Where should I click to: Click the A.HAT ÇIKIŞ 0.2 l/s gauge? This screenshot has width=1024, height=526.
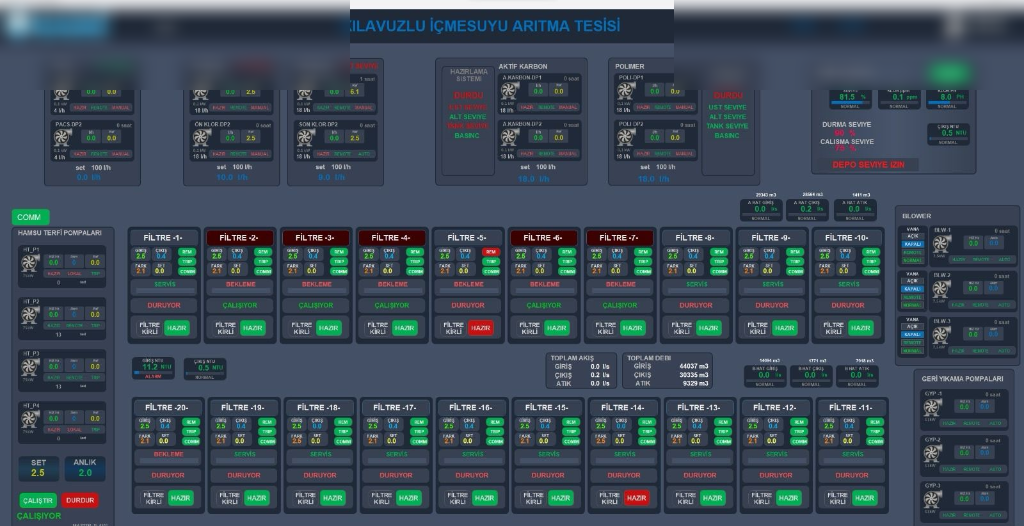click(x=807, y=209)
